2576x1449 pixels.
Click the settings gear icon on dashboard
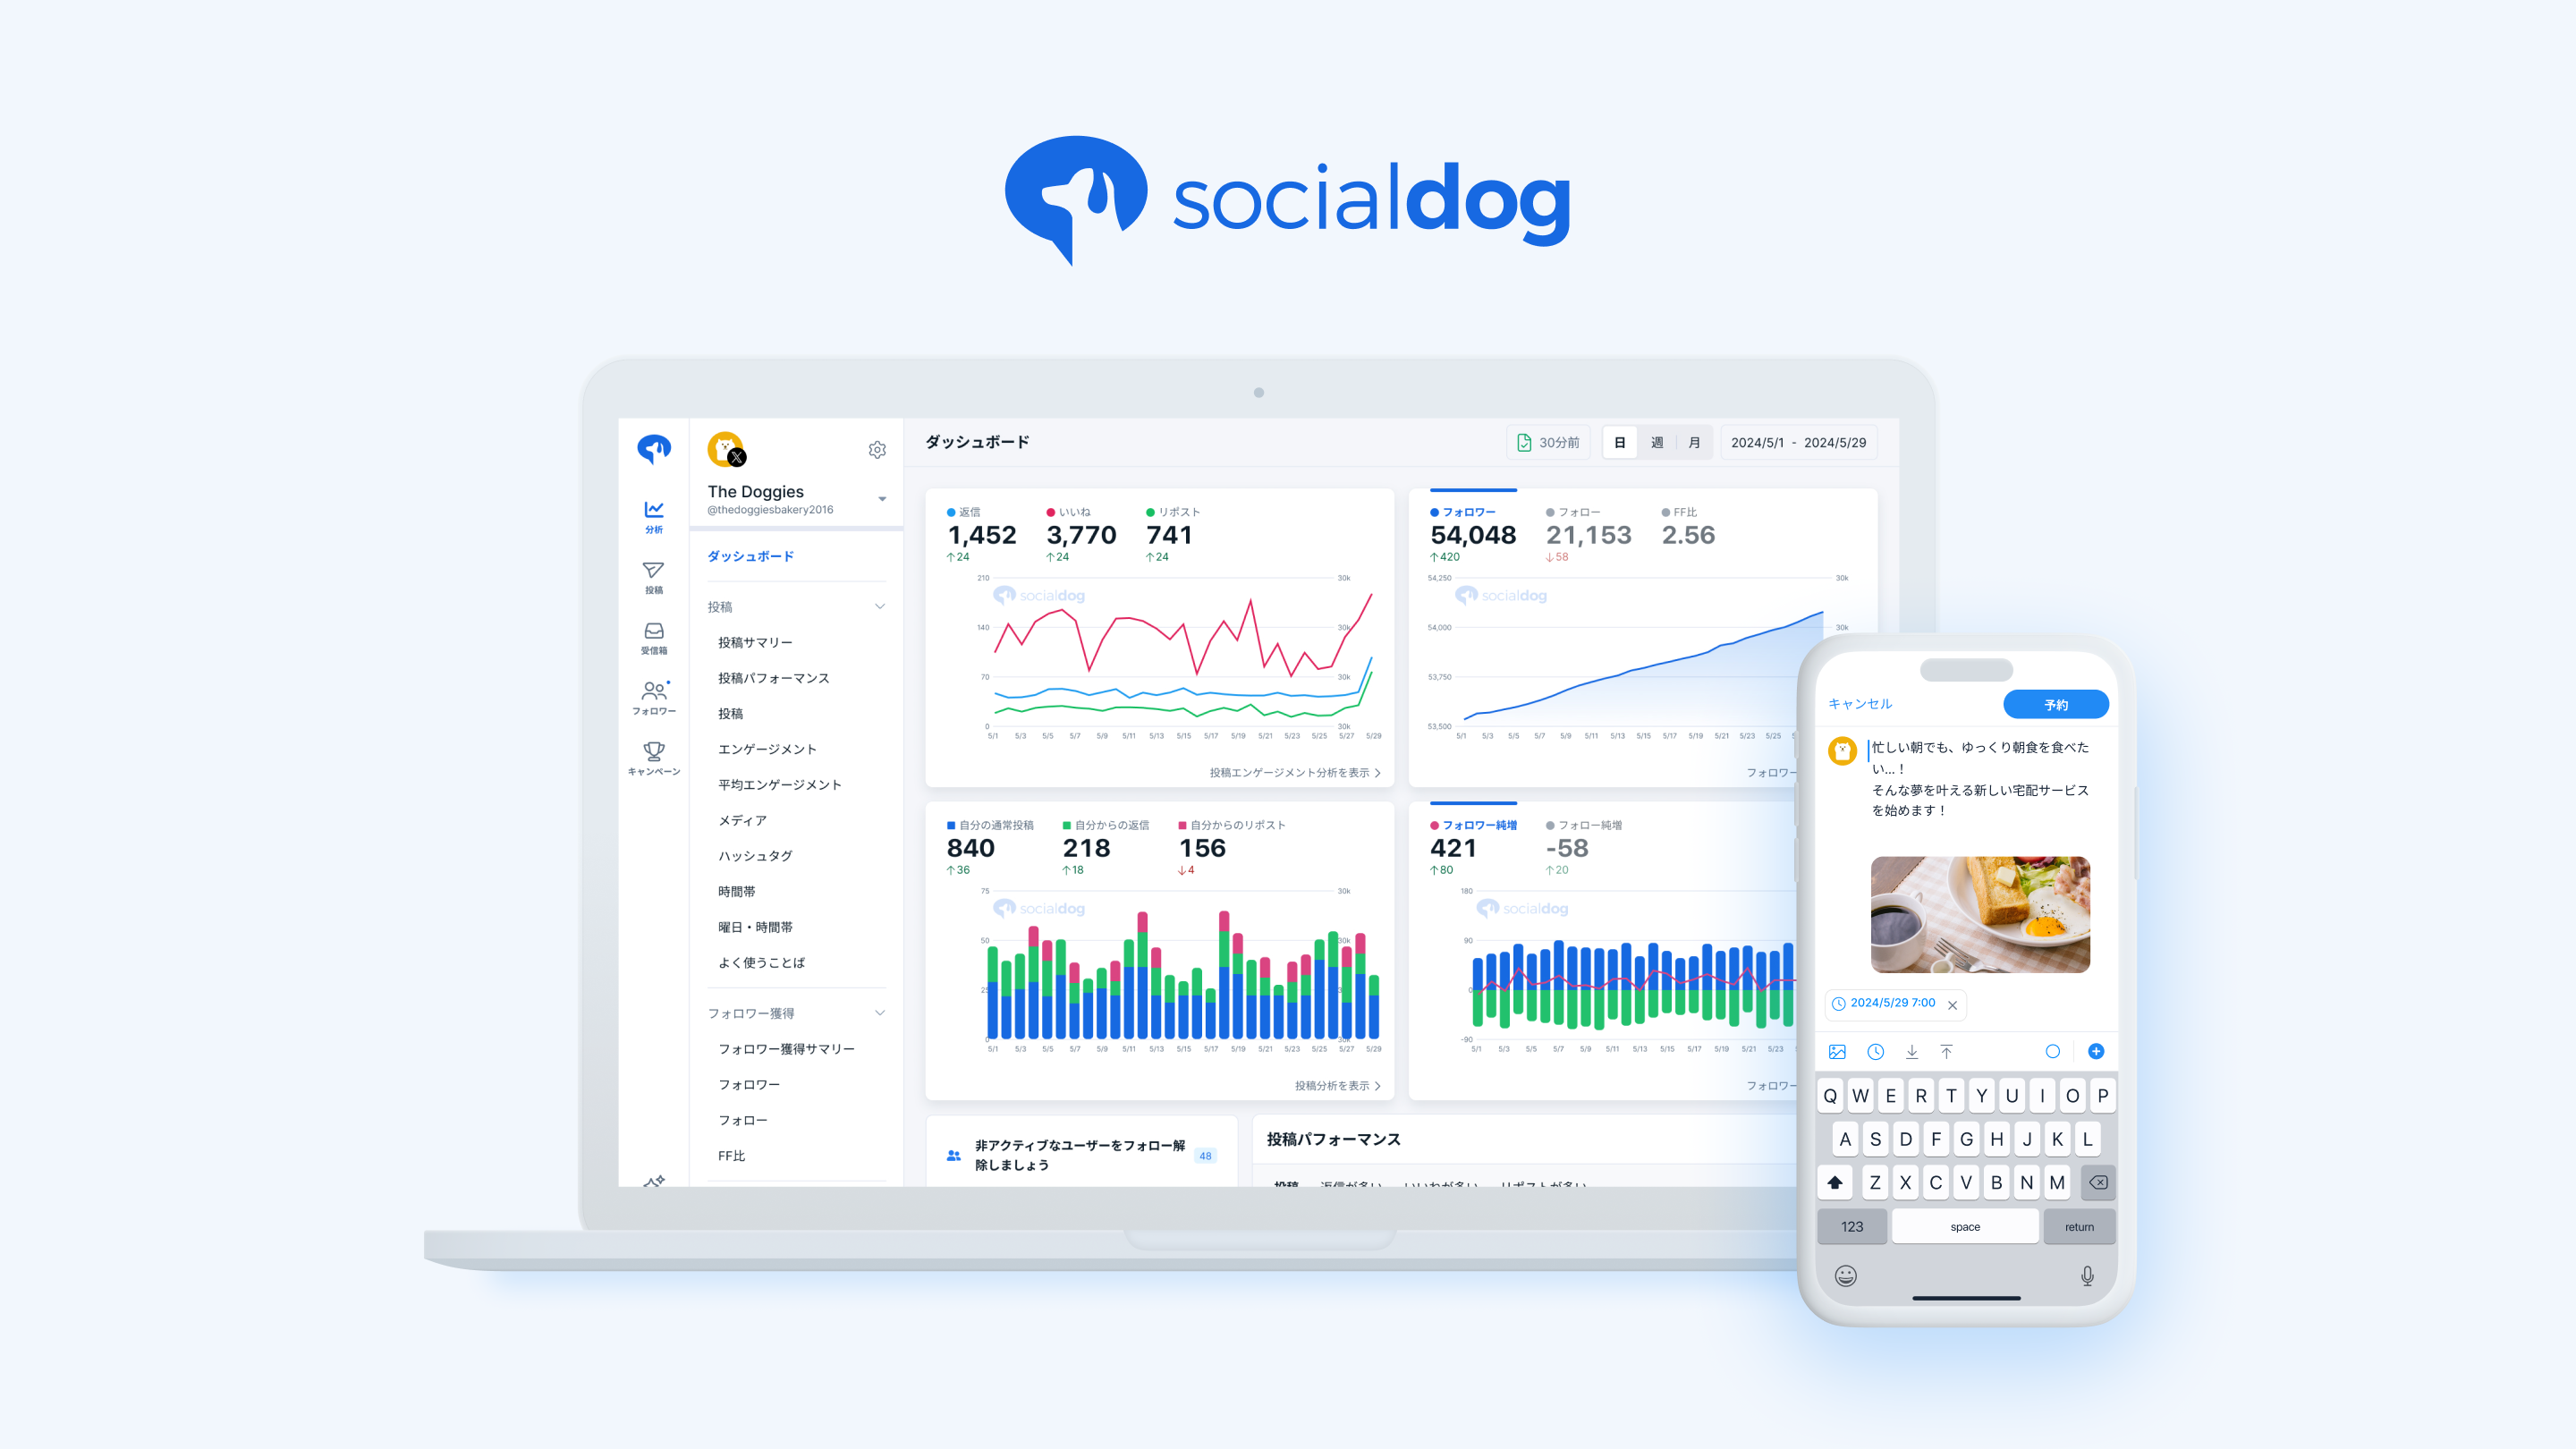879,447
